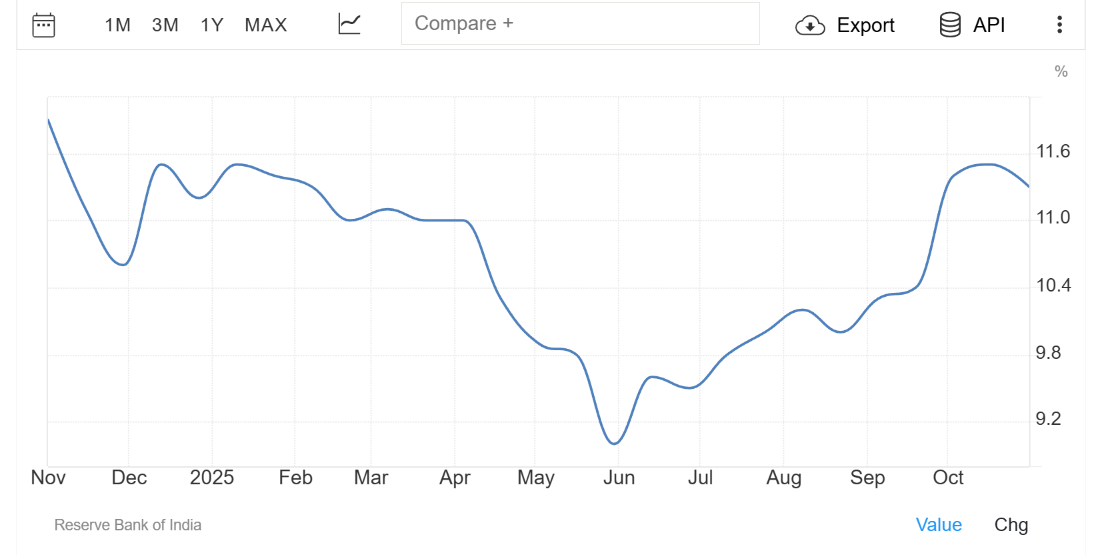Focus the Compare + input field
1094x555 pixels.
pyautogui.click(x=580, y=23)
